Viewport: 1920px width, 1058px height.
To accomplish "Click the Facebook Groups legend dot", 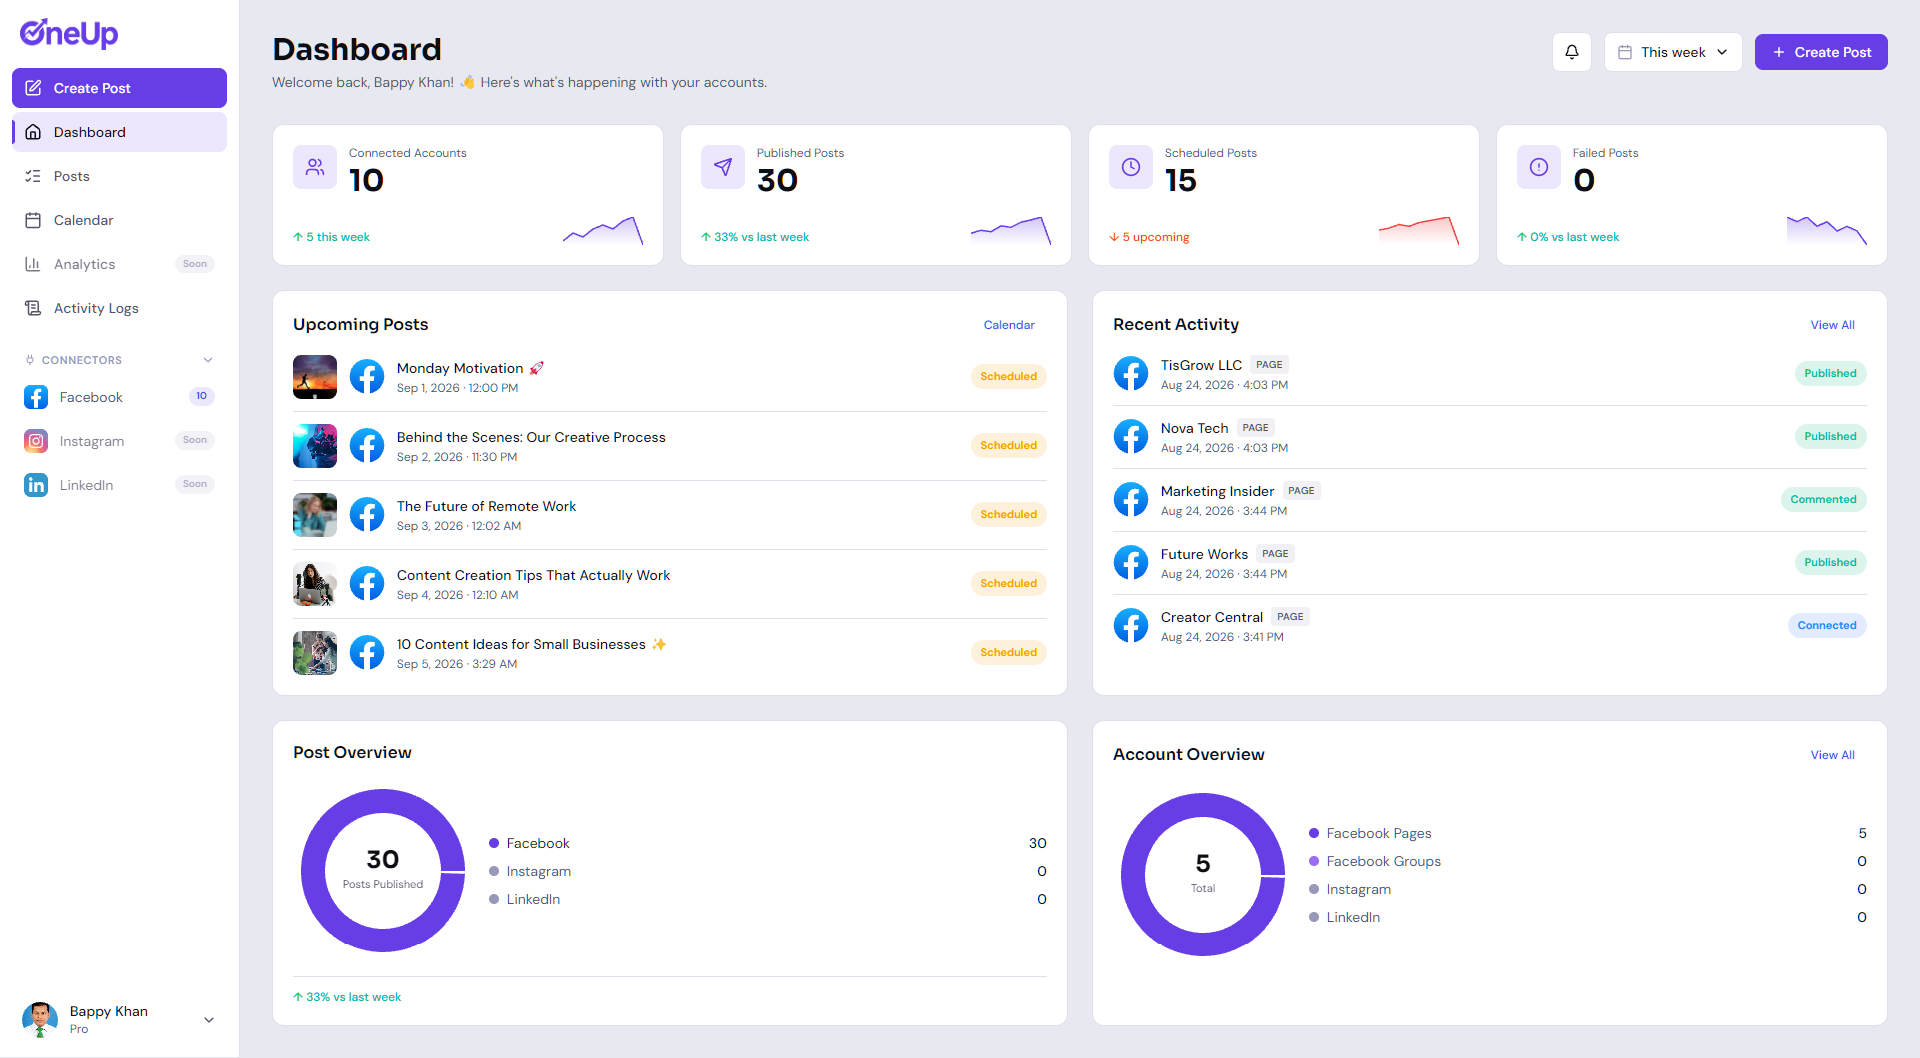I will 1314,861.
